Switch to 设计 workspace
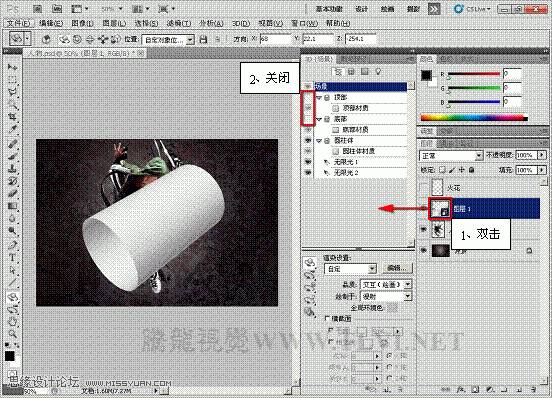This screenshot has height=398, width=552. pyautogui.click(x=362, y=9)
